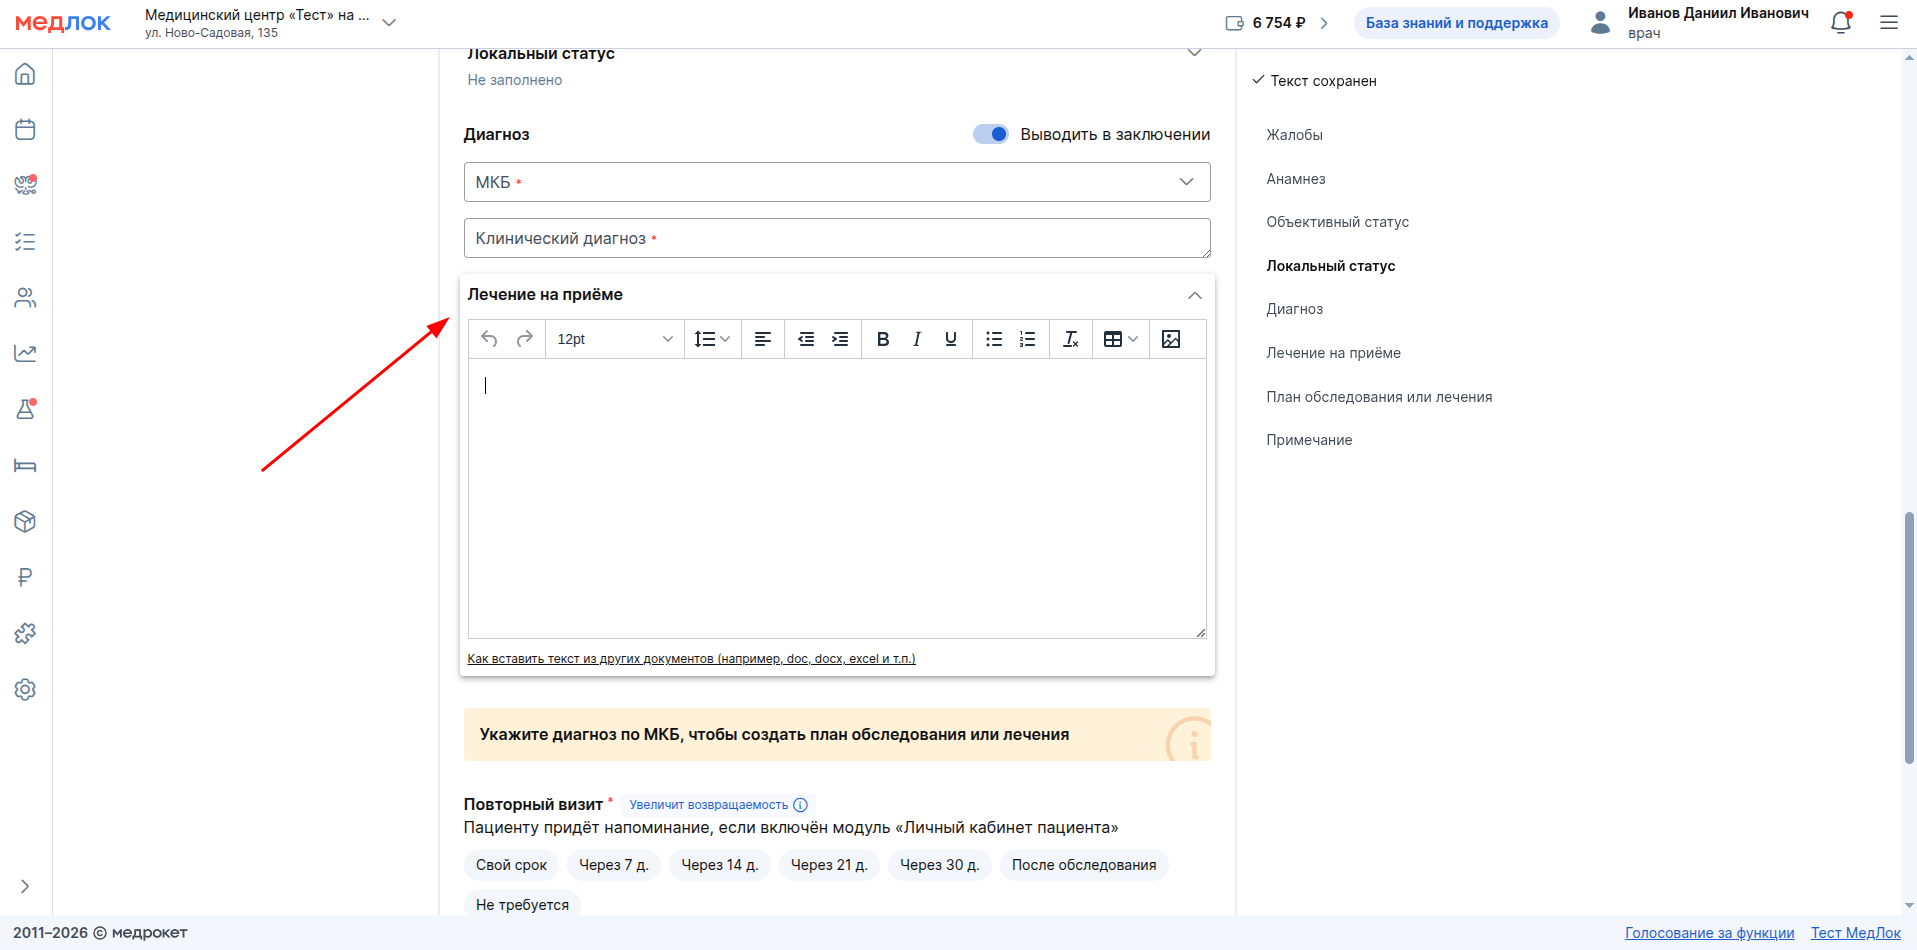Image resolution: width=1917 pixels, height=950 pixels.
Task: Click the undo arrow in editor
Action: [x=489, y=339]
